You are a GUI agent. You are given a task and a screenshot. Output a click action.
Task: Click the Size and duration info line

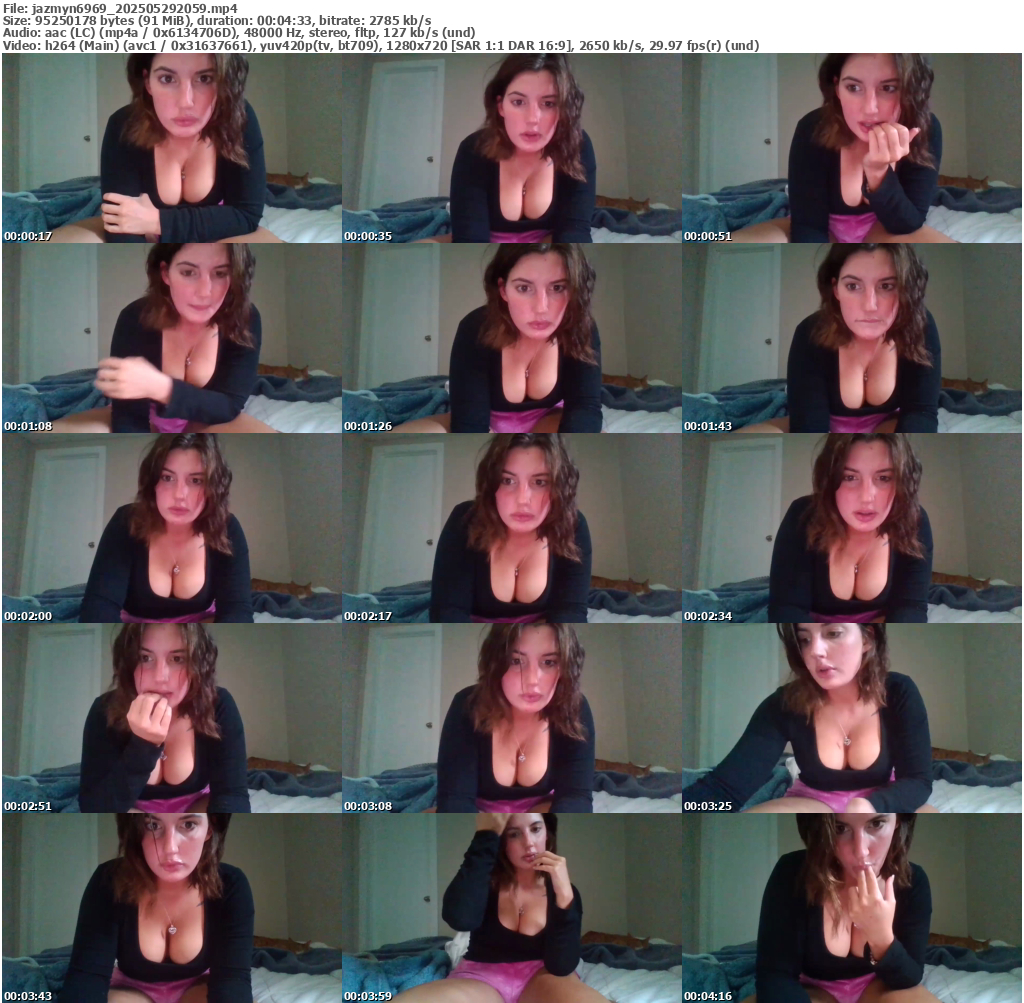pos(217,20)
